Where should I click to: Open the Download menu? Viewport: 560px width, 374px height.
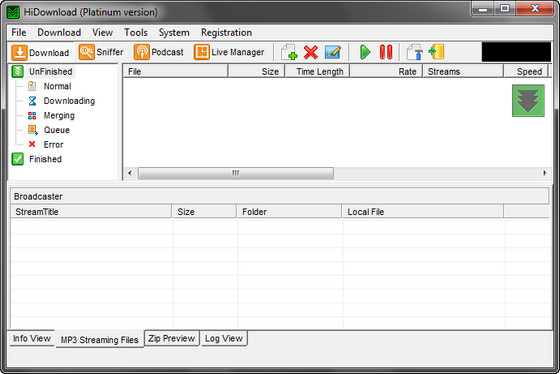59,33
